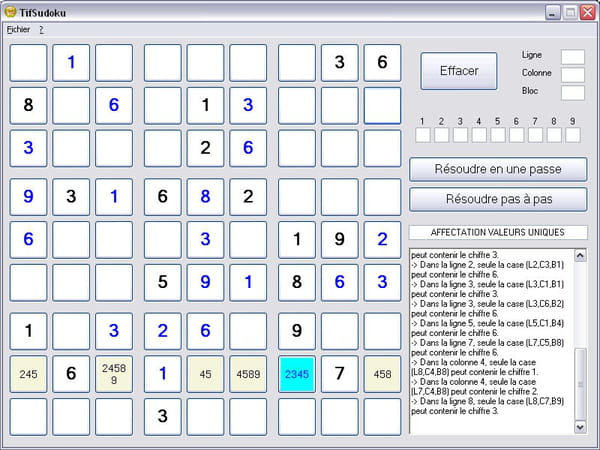
Task: Select the blue 1 cell in top row
Action: (71, 63)
